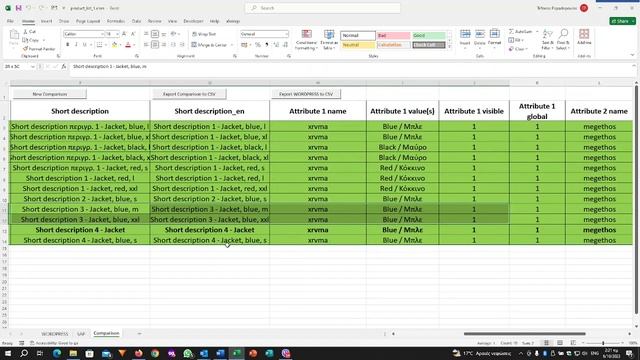Screen dimensions: 640x360
Task: Open Add-ins
Action: (584, 37)
